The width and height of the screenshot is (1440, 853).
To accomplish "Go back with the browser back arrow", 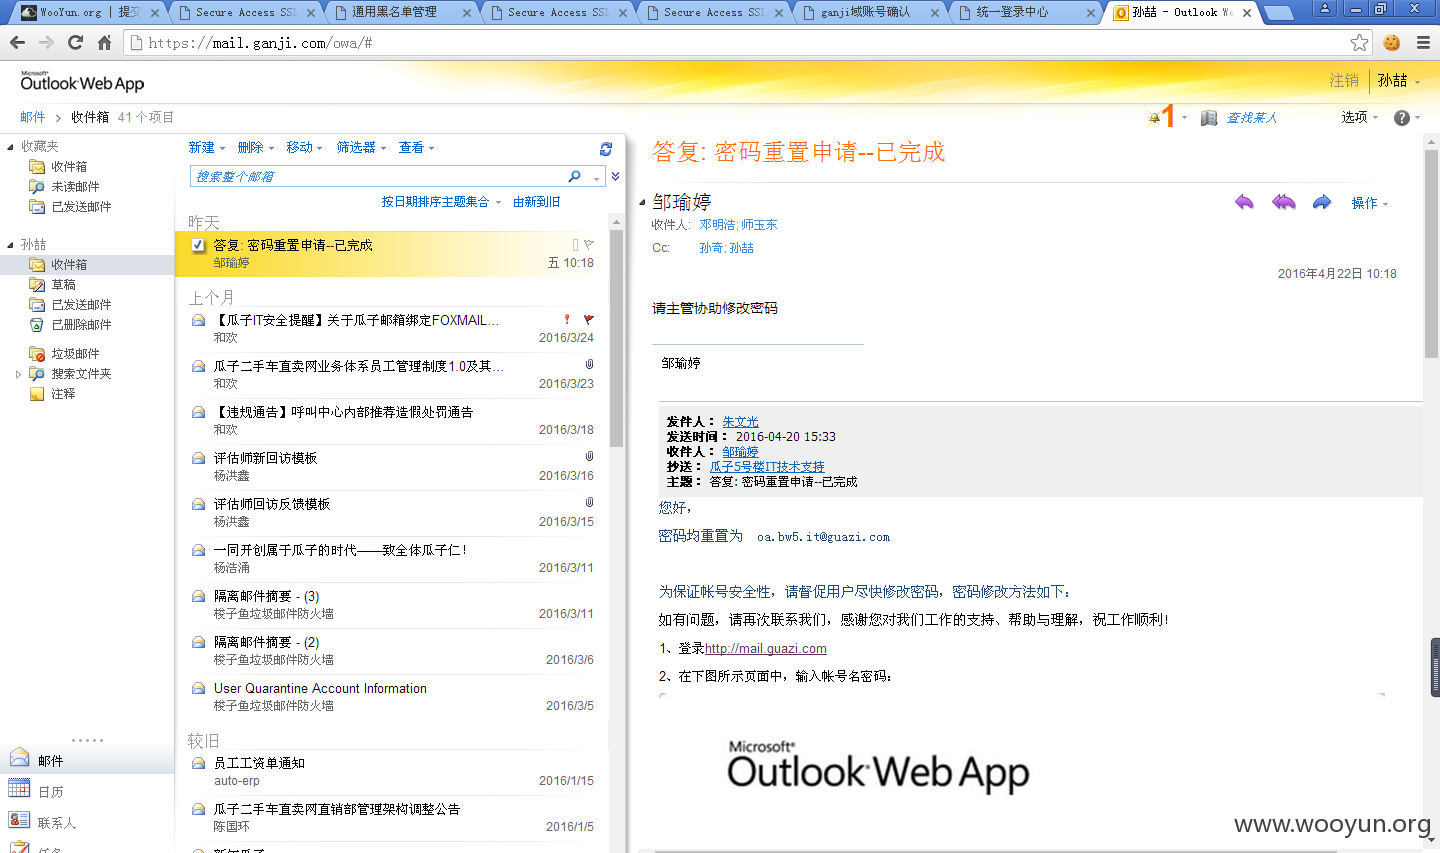I will click(x=17, y=42).
